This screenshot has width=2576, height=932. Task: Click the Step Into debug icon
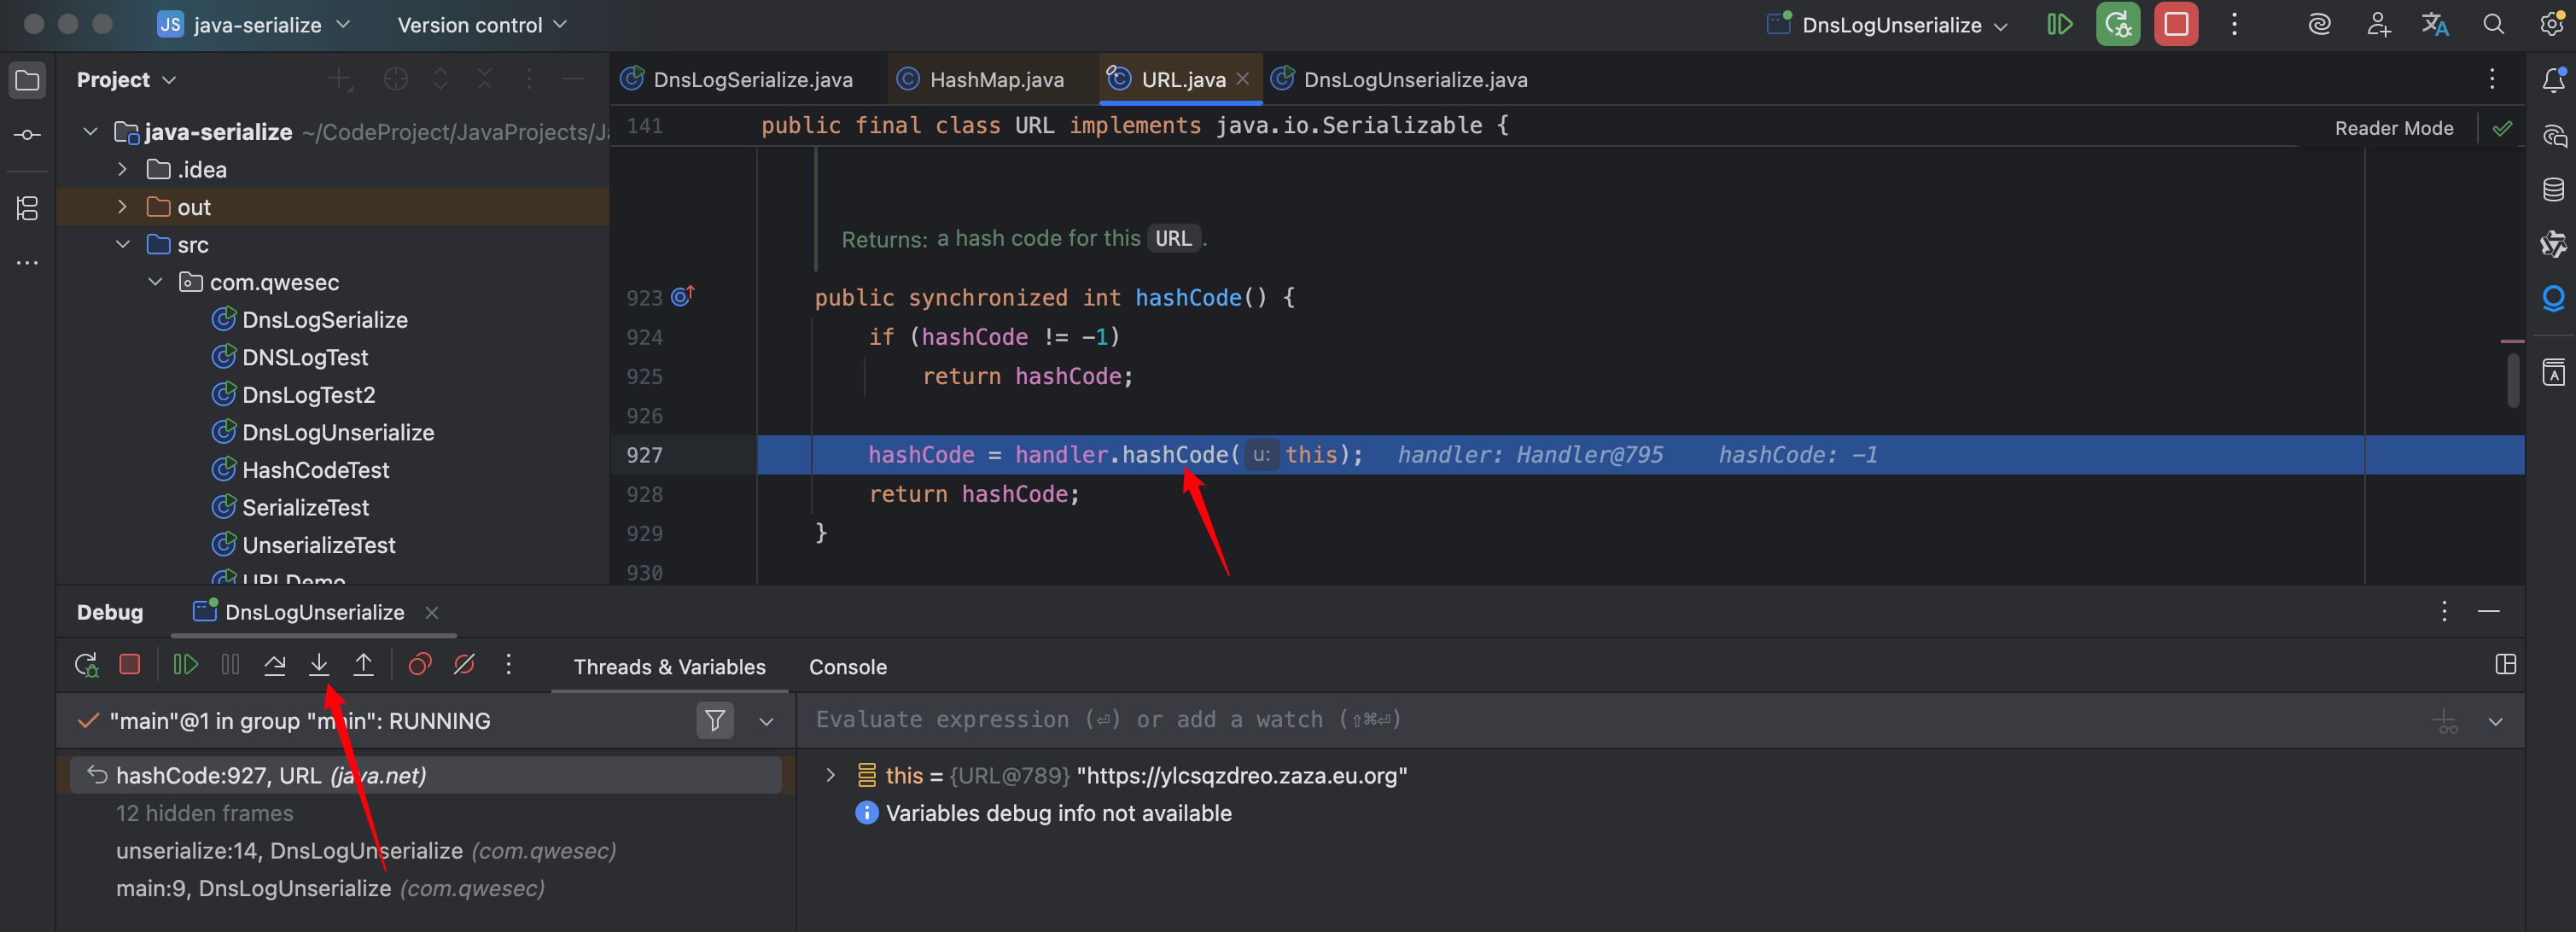click(319, 665)
